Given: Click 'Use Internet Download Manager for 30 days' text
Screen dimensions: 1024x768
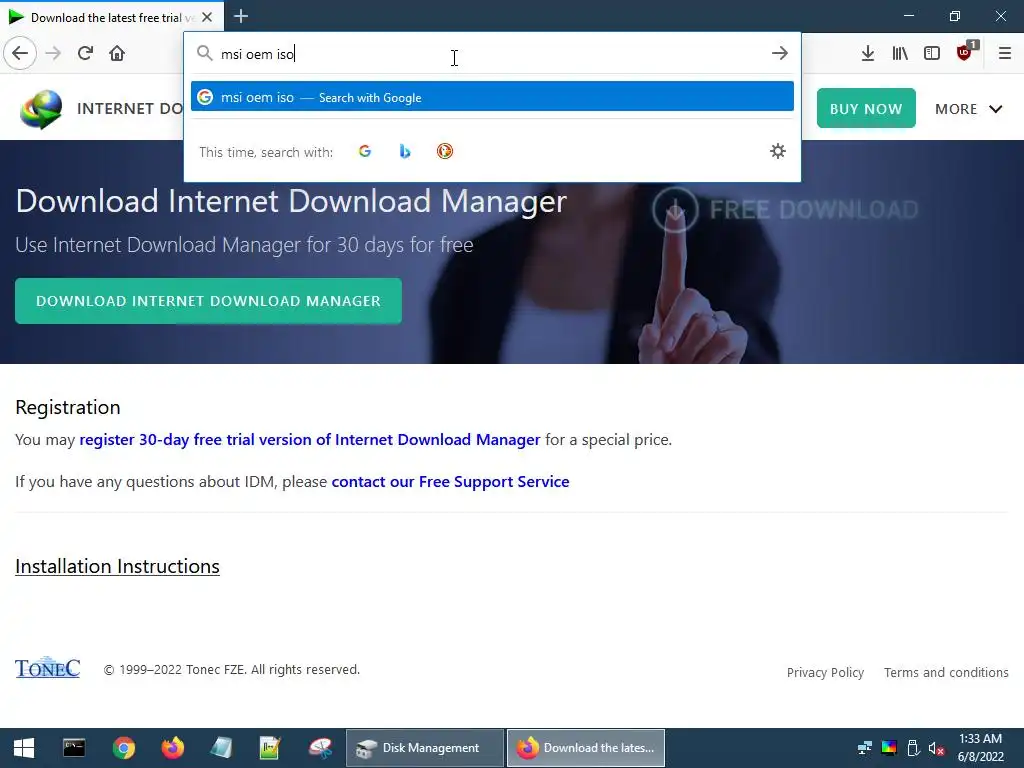Looking at the screenshot, I should 244,245.
